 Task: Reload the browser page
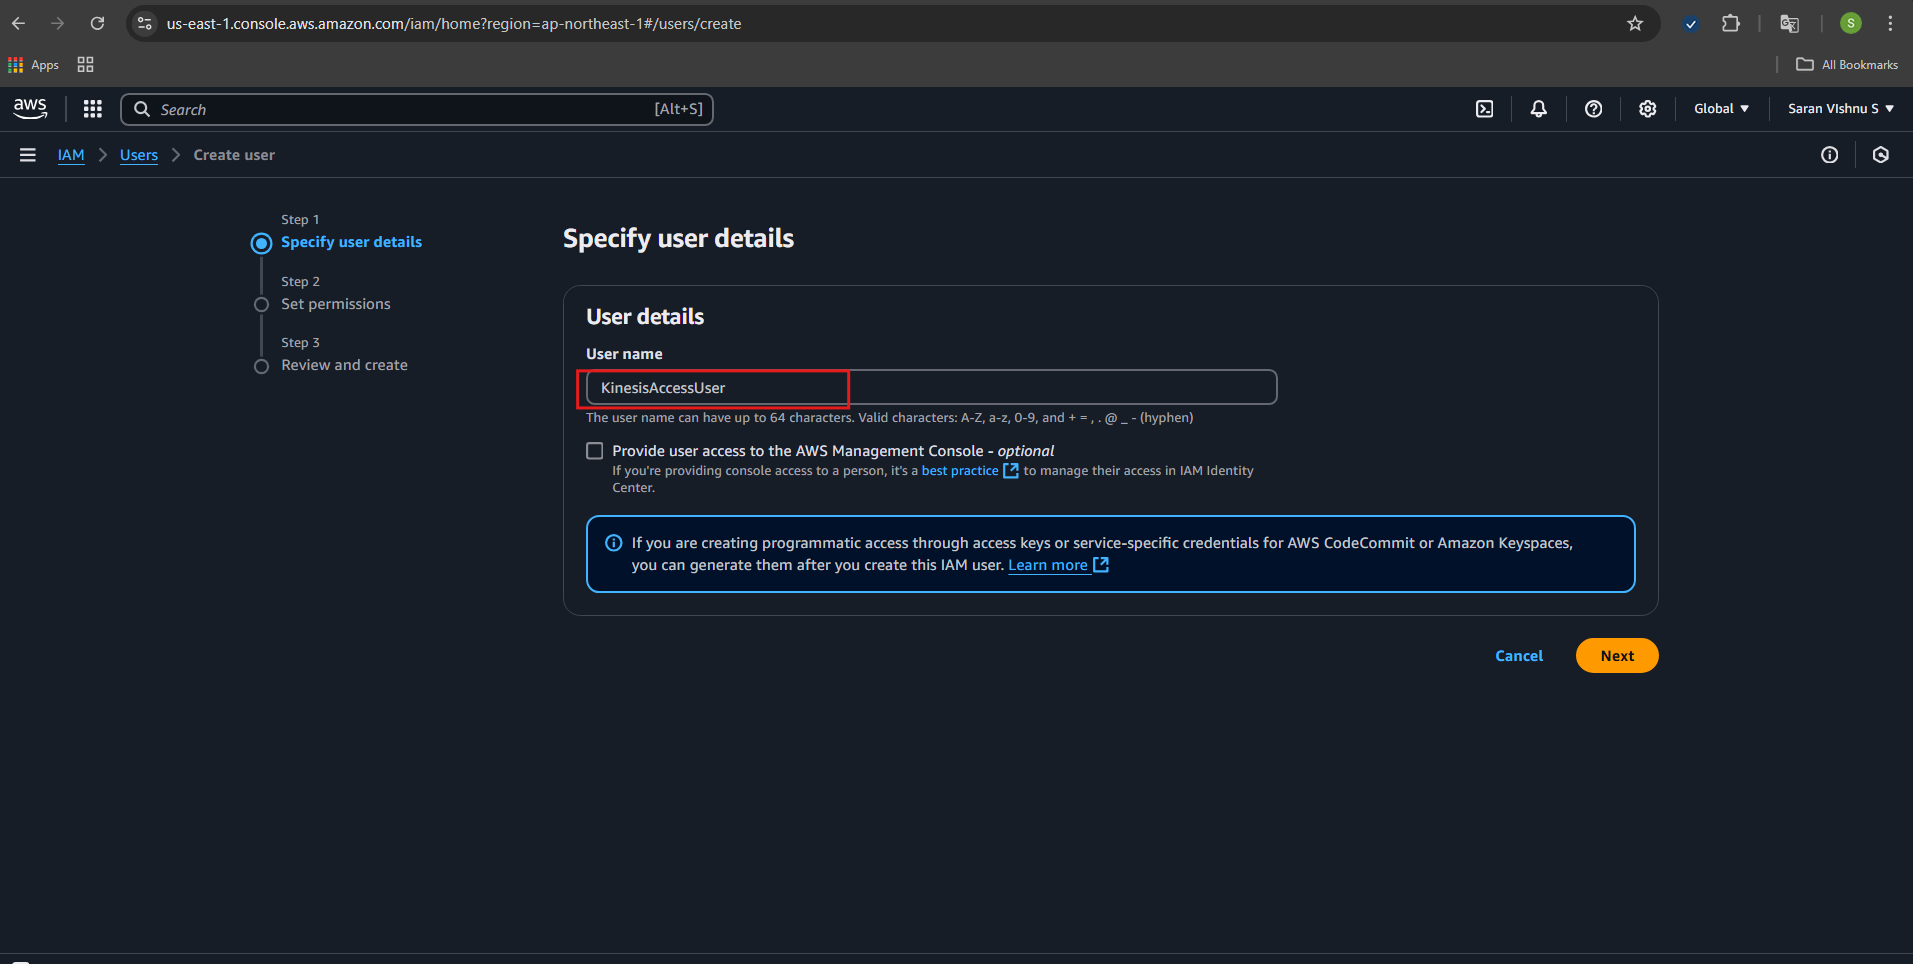pyautogui.click(x=97, y=24)
